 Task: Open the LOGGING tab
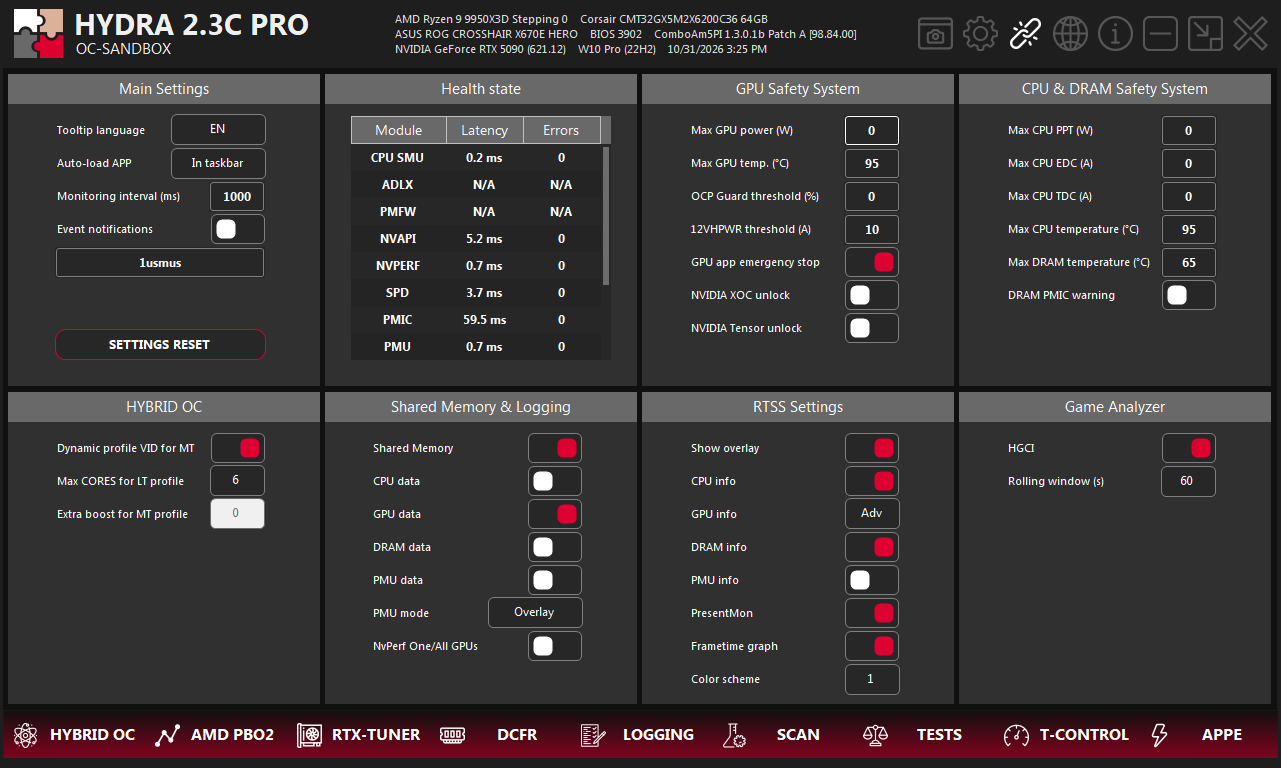(658, 735)
